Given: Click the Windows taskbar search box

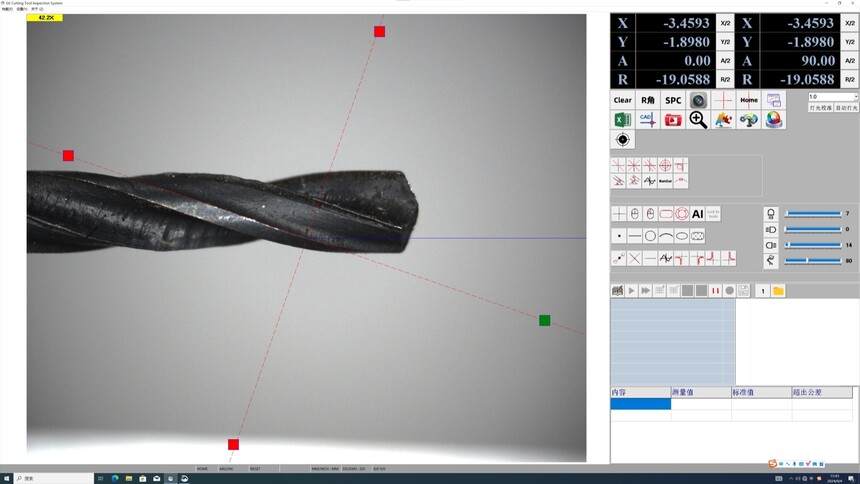Looking at the screenshot, I should click(x=54, y=479).
